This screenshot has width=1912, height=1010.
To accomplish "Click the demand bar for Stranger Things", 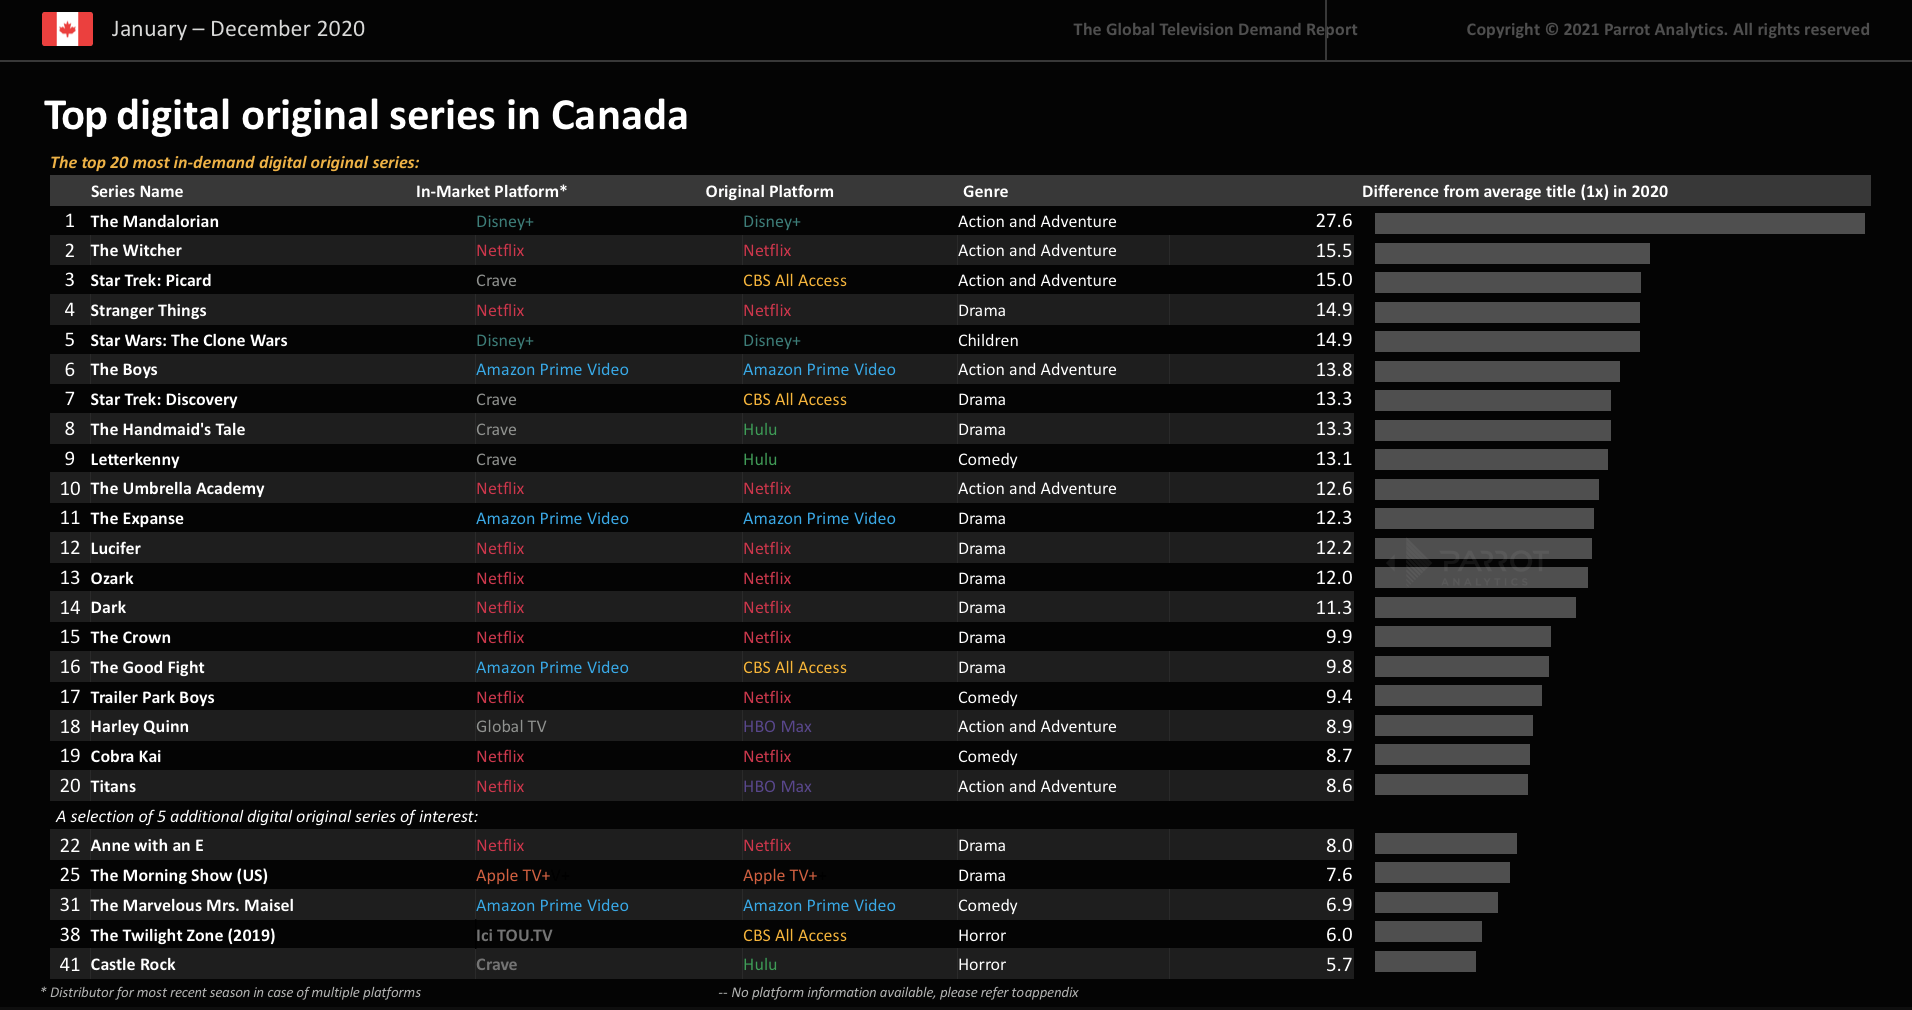I will pos(1507,312).
